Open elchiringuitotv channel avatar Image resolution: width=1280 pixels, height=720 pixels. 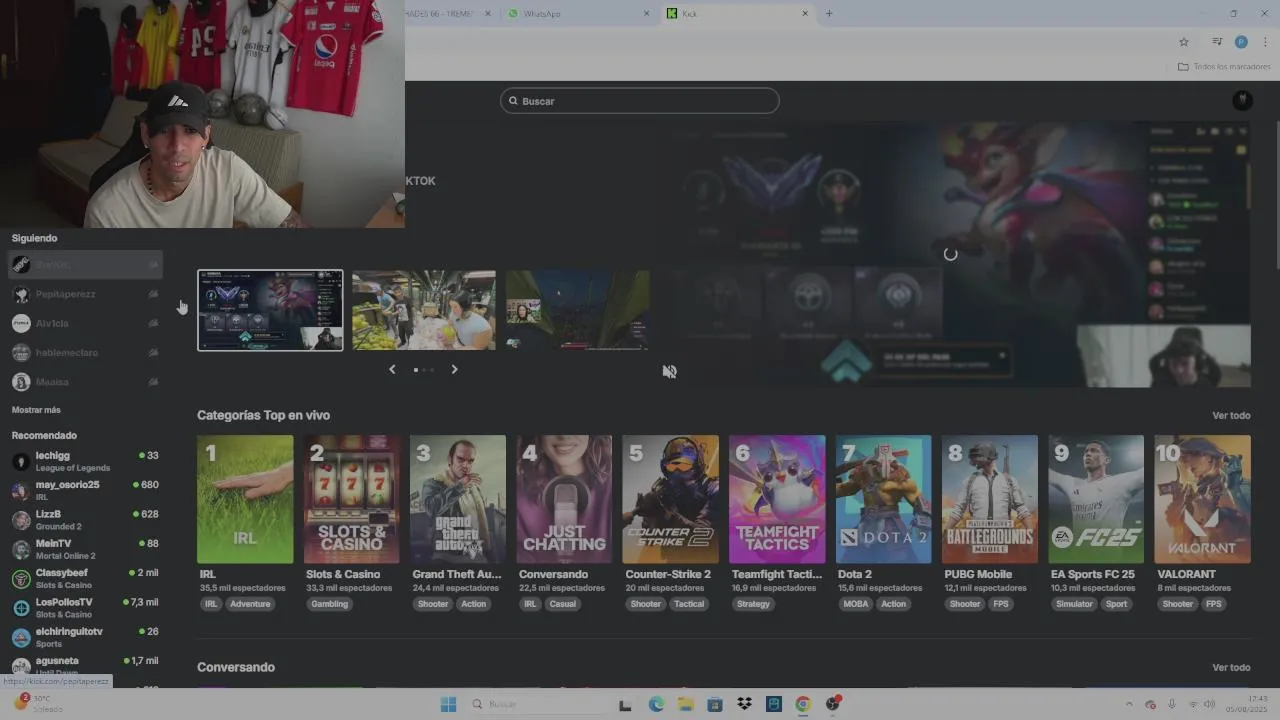click(x=20, y=637)
